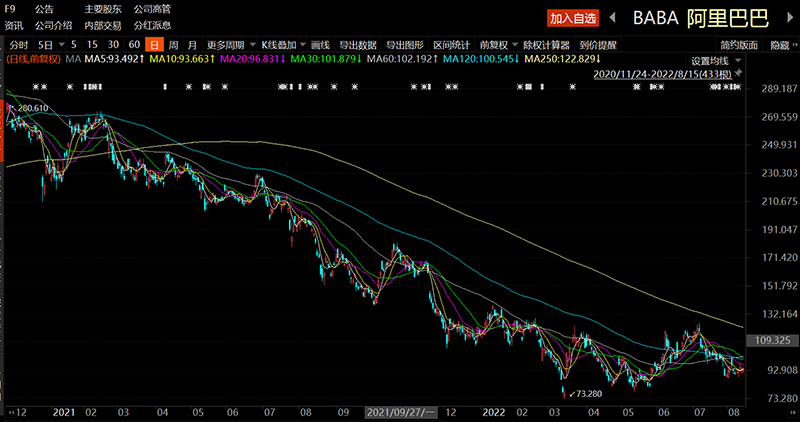Click the 2021/09/27 date marker on timeline
Image resolution: width=800 pixels, height=422 pixels.
coord(402,412)
